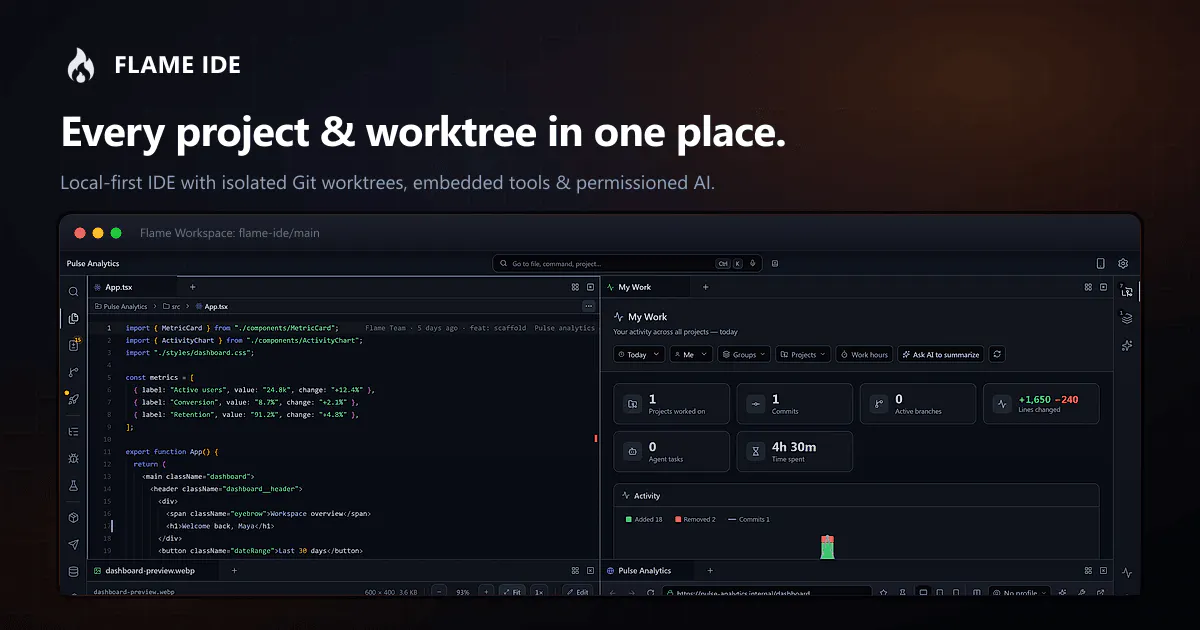Open the Projects filter dropdown
This screenshot has height=630, width=1200.
803,354
